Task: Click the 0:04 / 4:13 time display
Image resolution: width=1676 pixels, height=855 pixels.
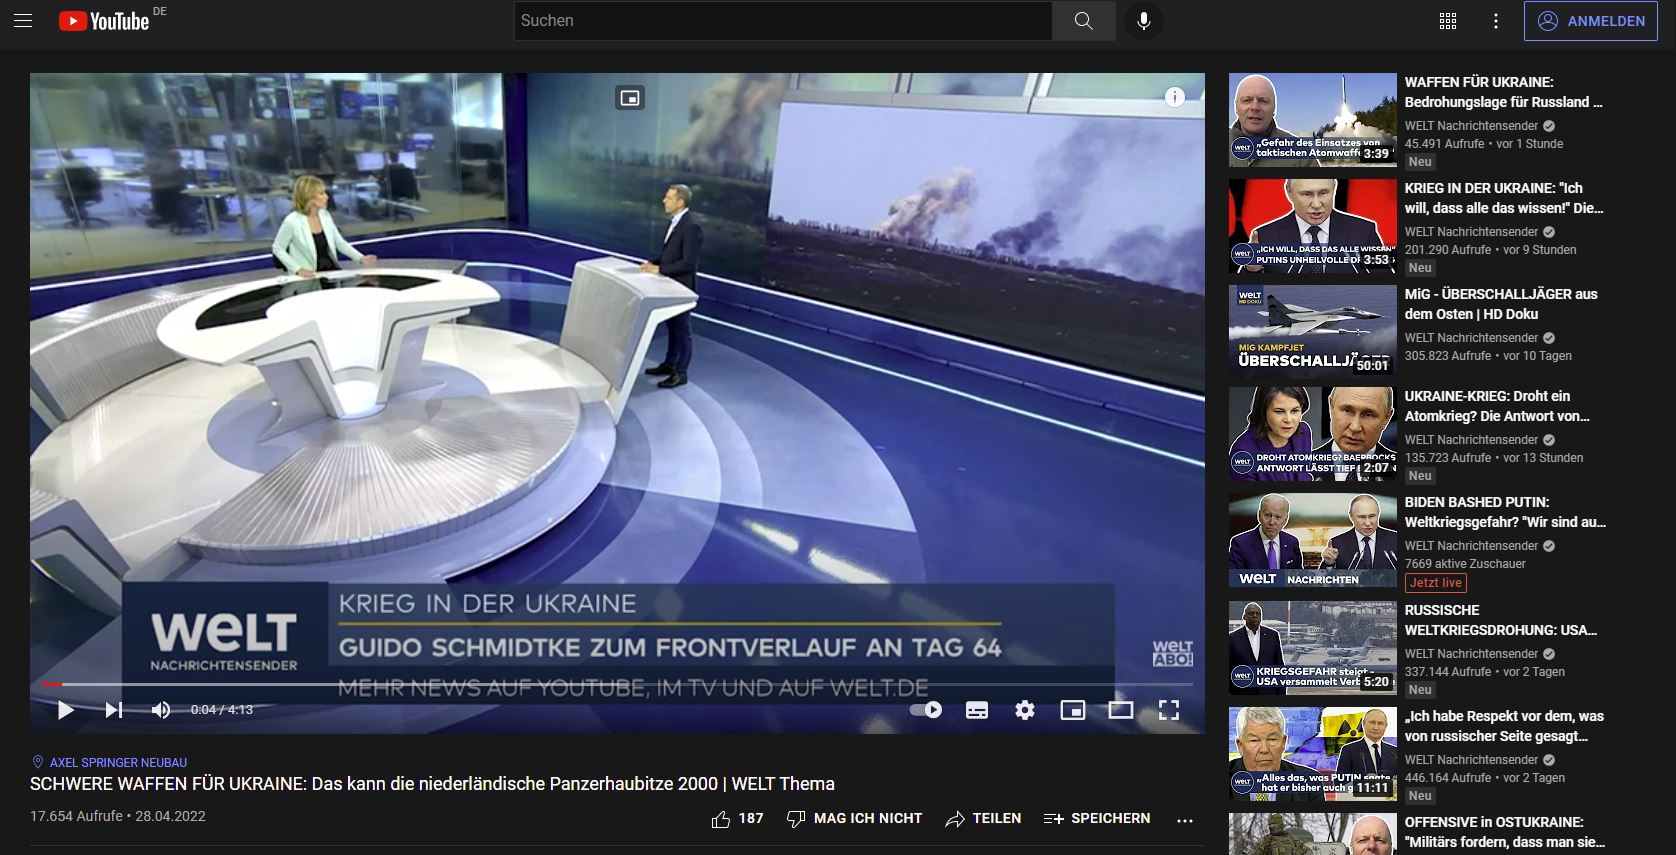Action: click(x=222, y=710)
